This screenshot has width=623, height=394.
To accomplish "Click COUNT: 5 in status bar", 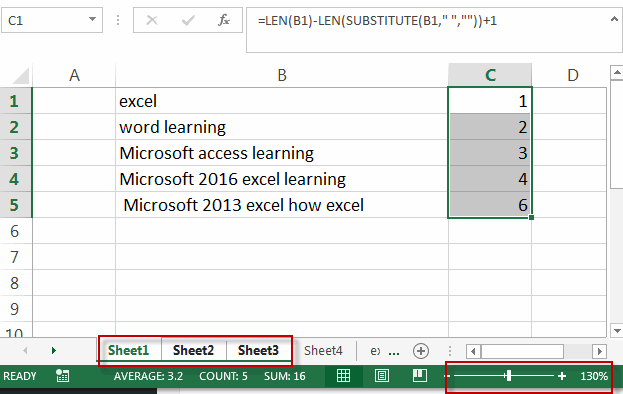I will (223, 376).
